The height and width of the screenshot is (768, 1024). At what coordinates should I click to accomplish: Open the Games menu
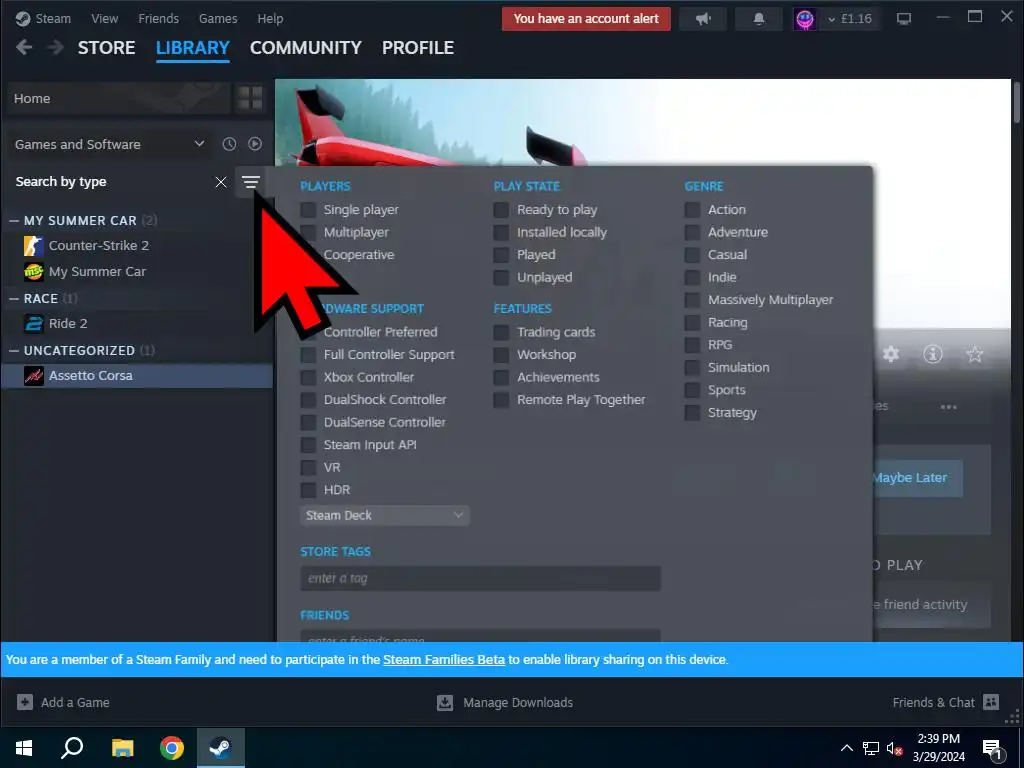(218, 19)
